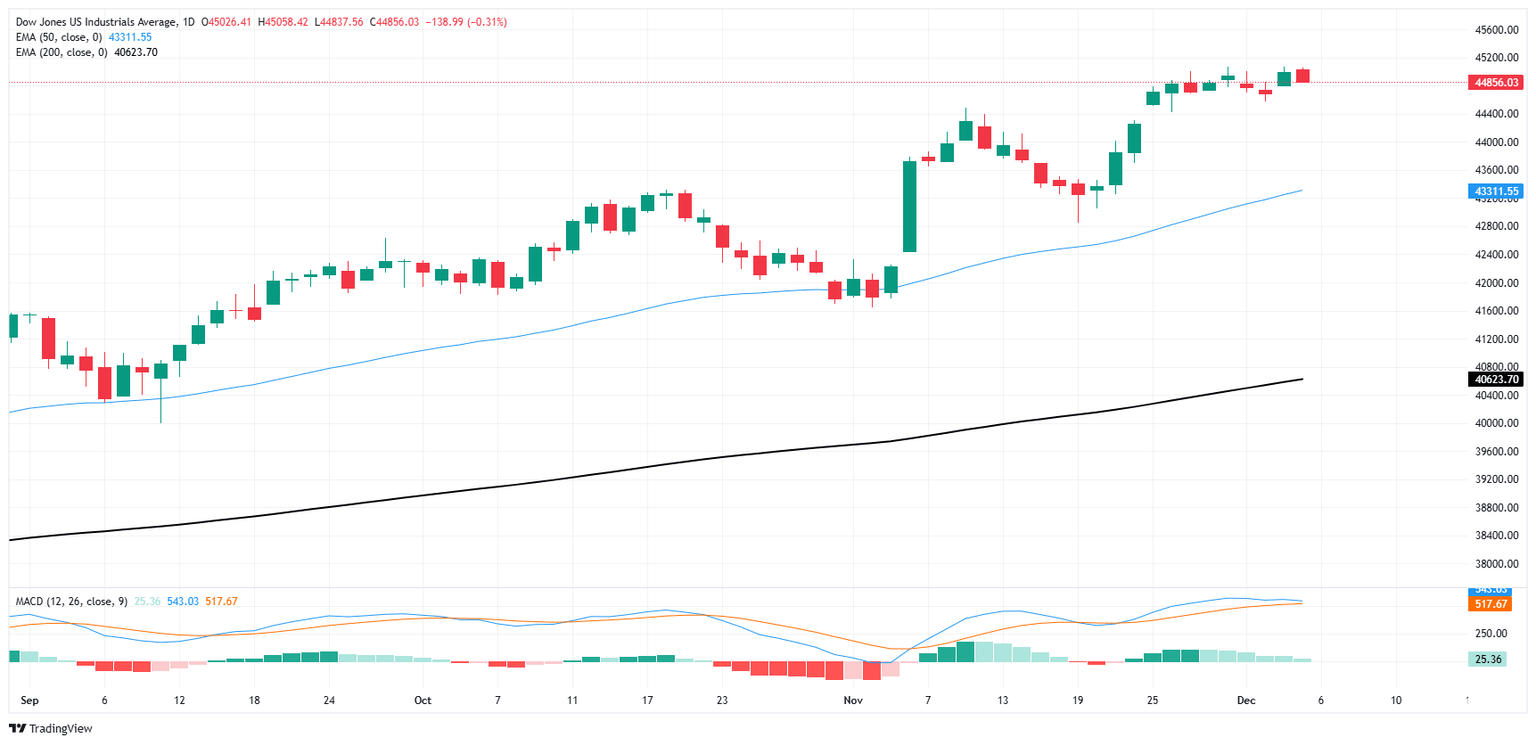Click the 45200.00 price axis label
Image resolution: width=1536 pixels, height=744 pixels.
point(1495,57)
